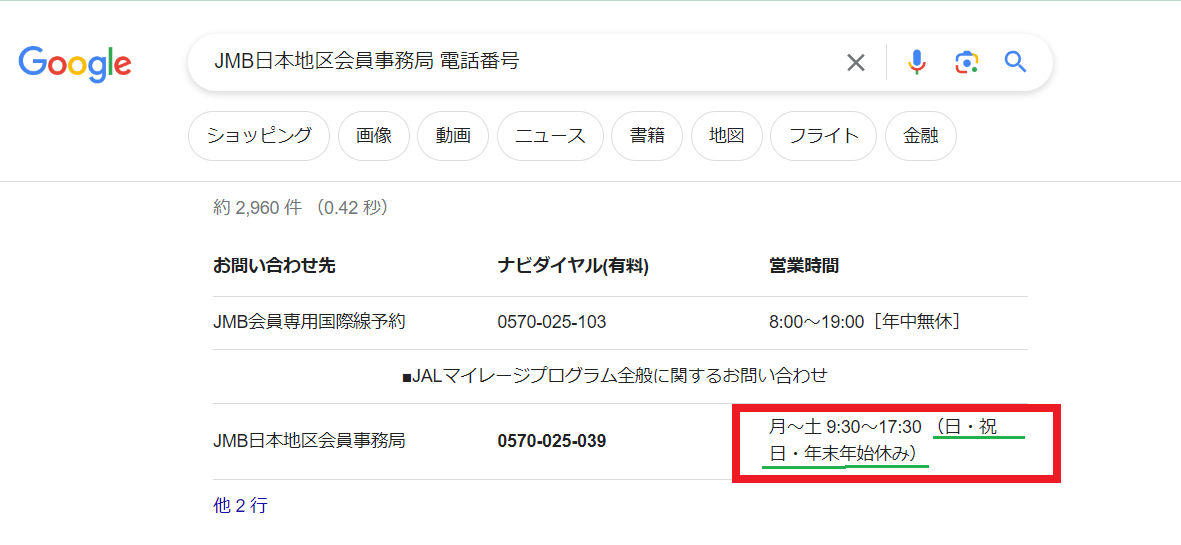Select the 画像 filter chip
The height and width of the screenshot is (545, 1181).
point(374,136)
